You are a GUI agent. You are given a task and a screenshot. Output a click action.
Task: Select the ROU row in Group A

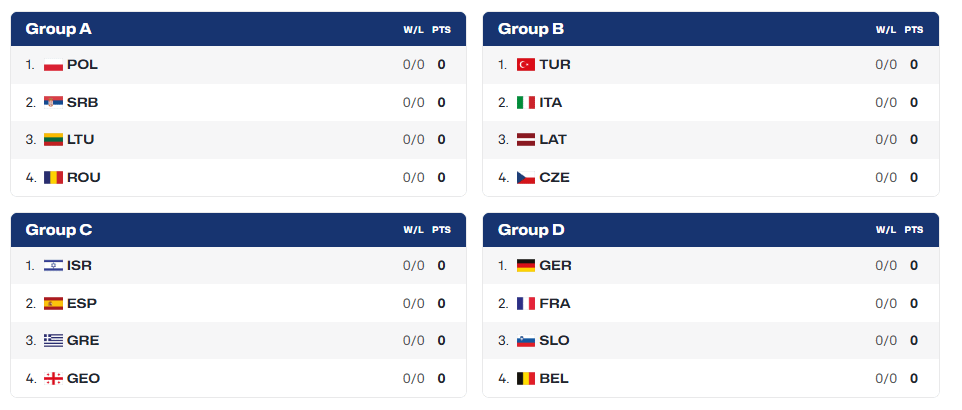click(238, 177)
